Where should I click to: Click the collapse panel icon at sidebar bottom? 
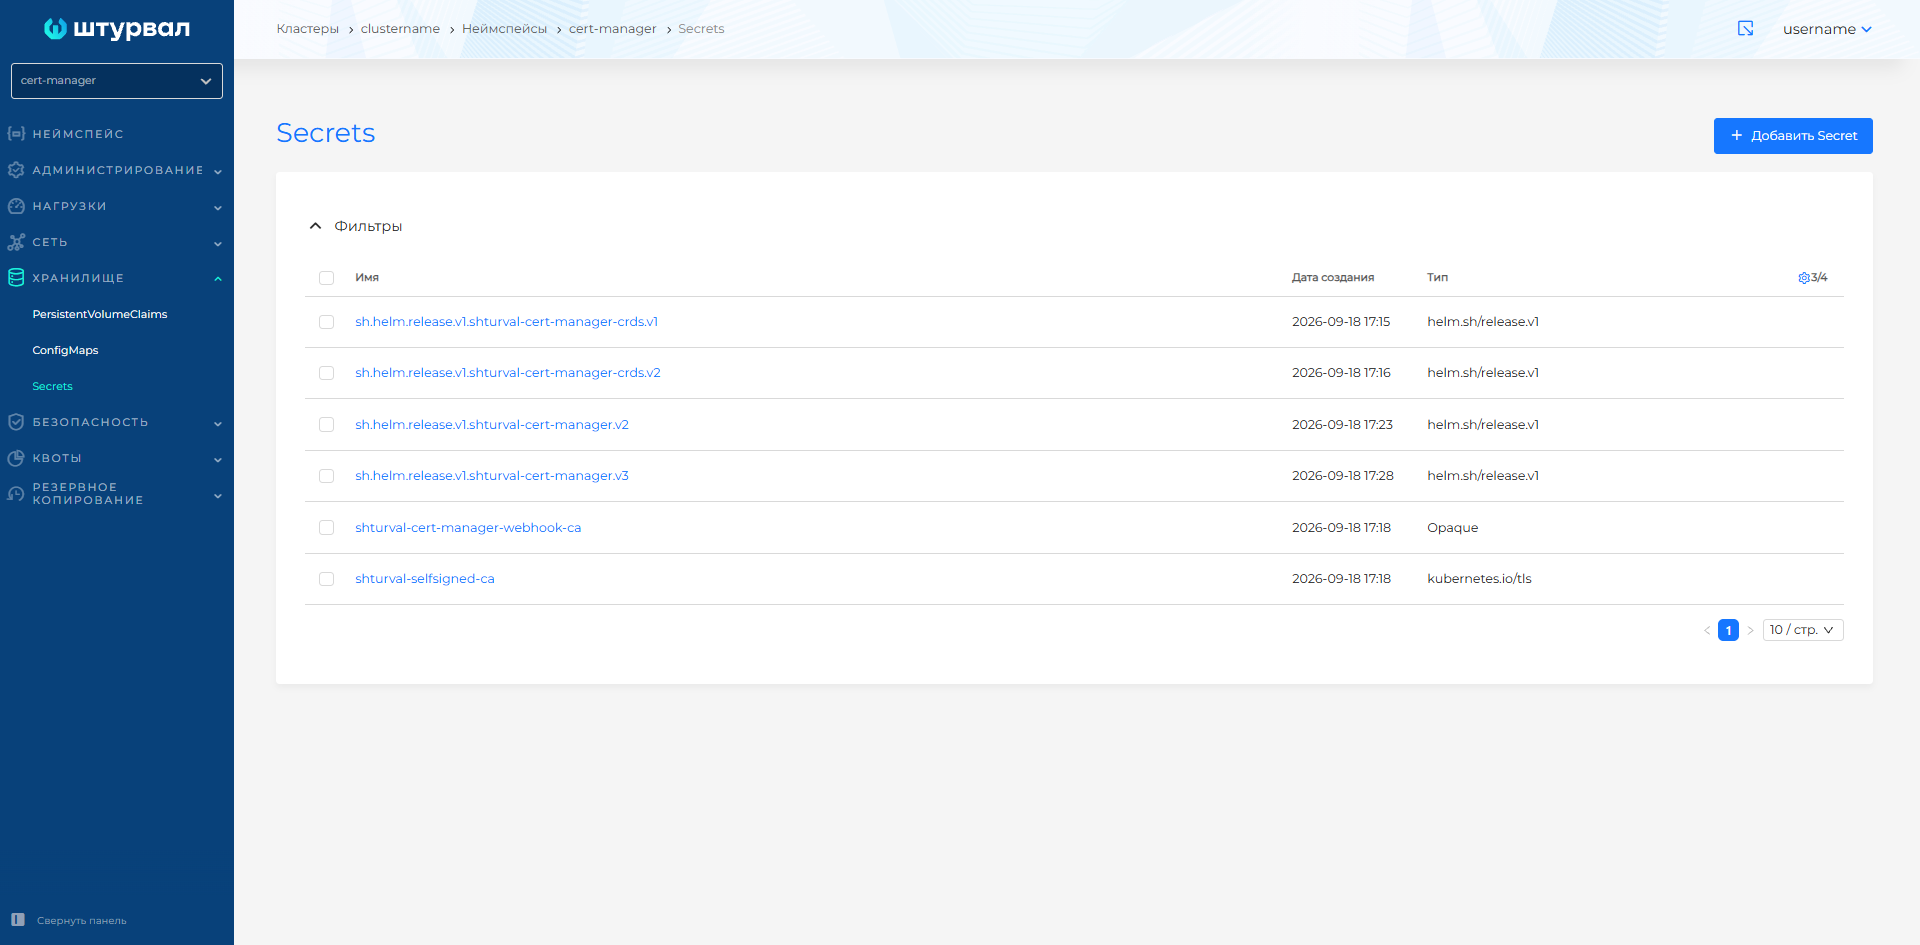18,920
